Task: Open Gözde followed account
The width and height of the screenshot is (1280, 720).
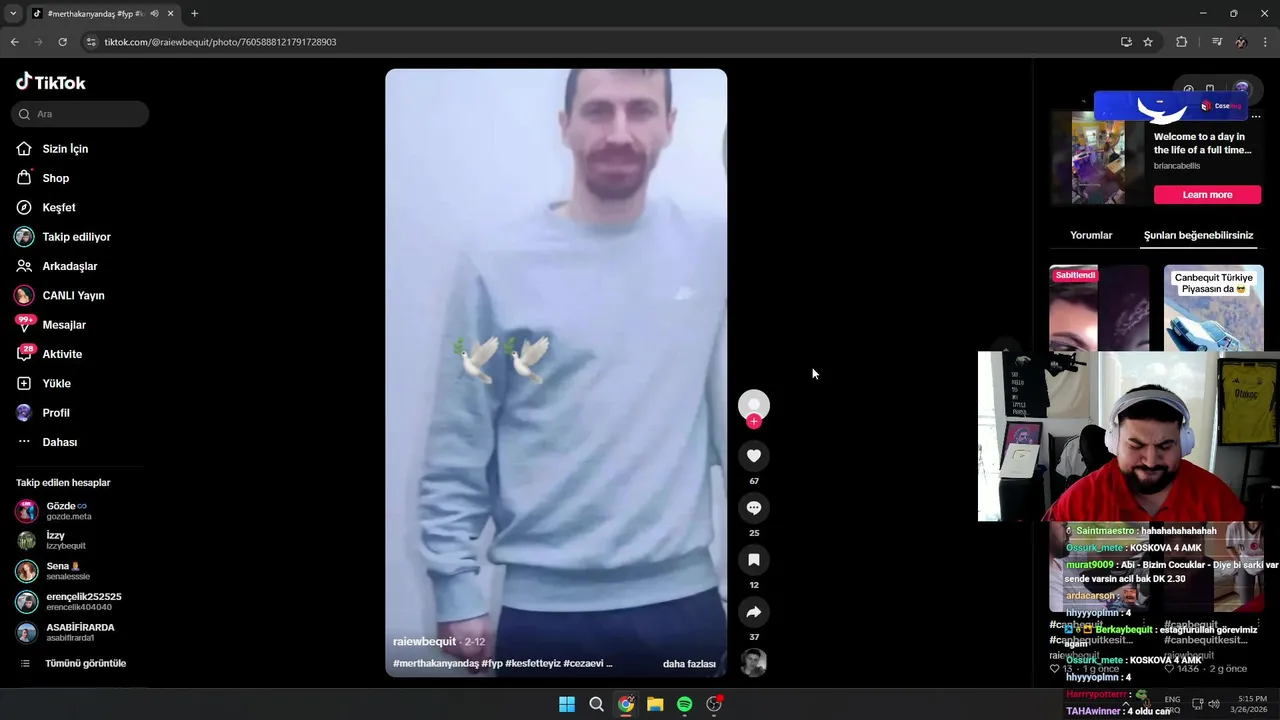Action: tap(66, 511)
